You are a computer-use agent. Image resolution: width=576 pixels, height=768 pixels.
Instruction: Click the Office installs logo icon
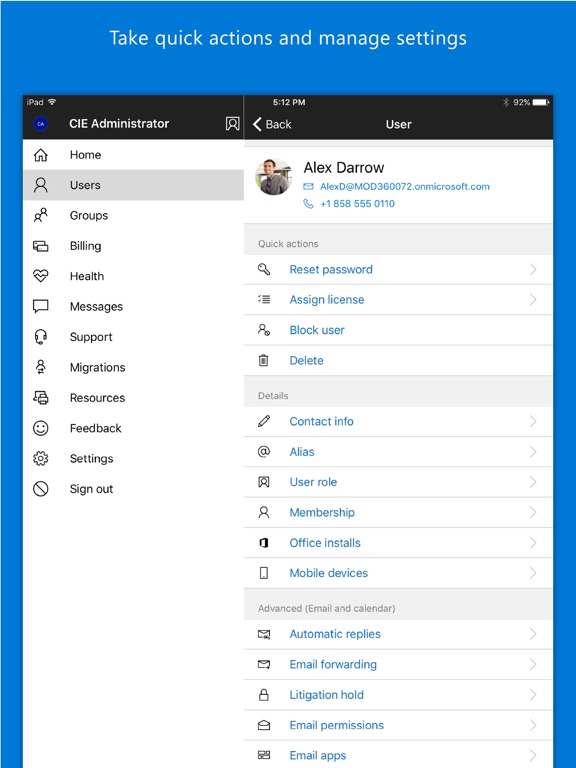point(264,543)
